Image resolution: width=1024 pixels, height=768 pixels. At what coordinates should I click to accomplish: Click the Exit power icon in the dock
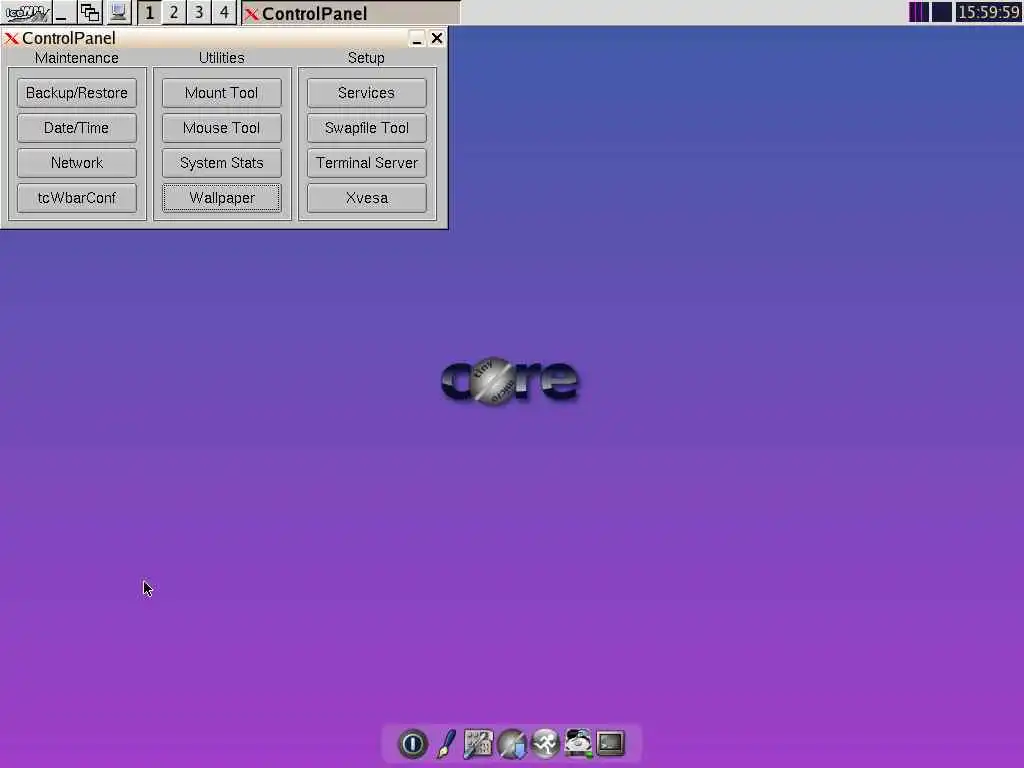coord(413,743)
